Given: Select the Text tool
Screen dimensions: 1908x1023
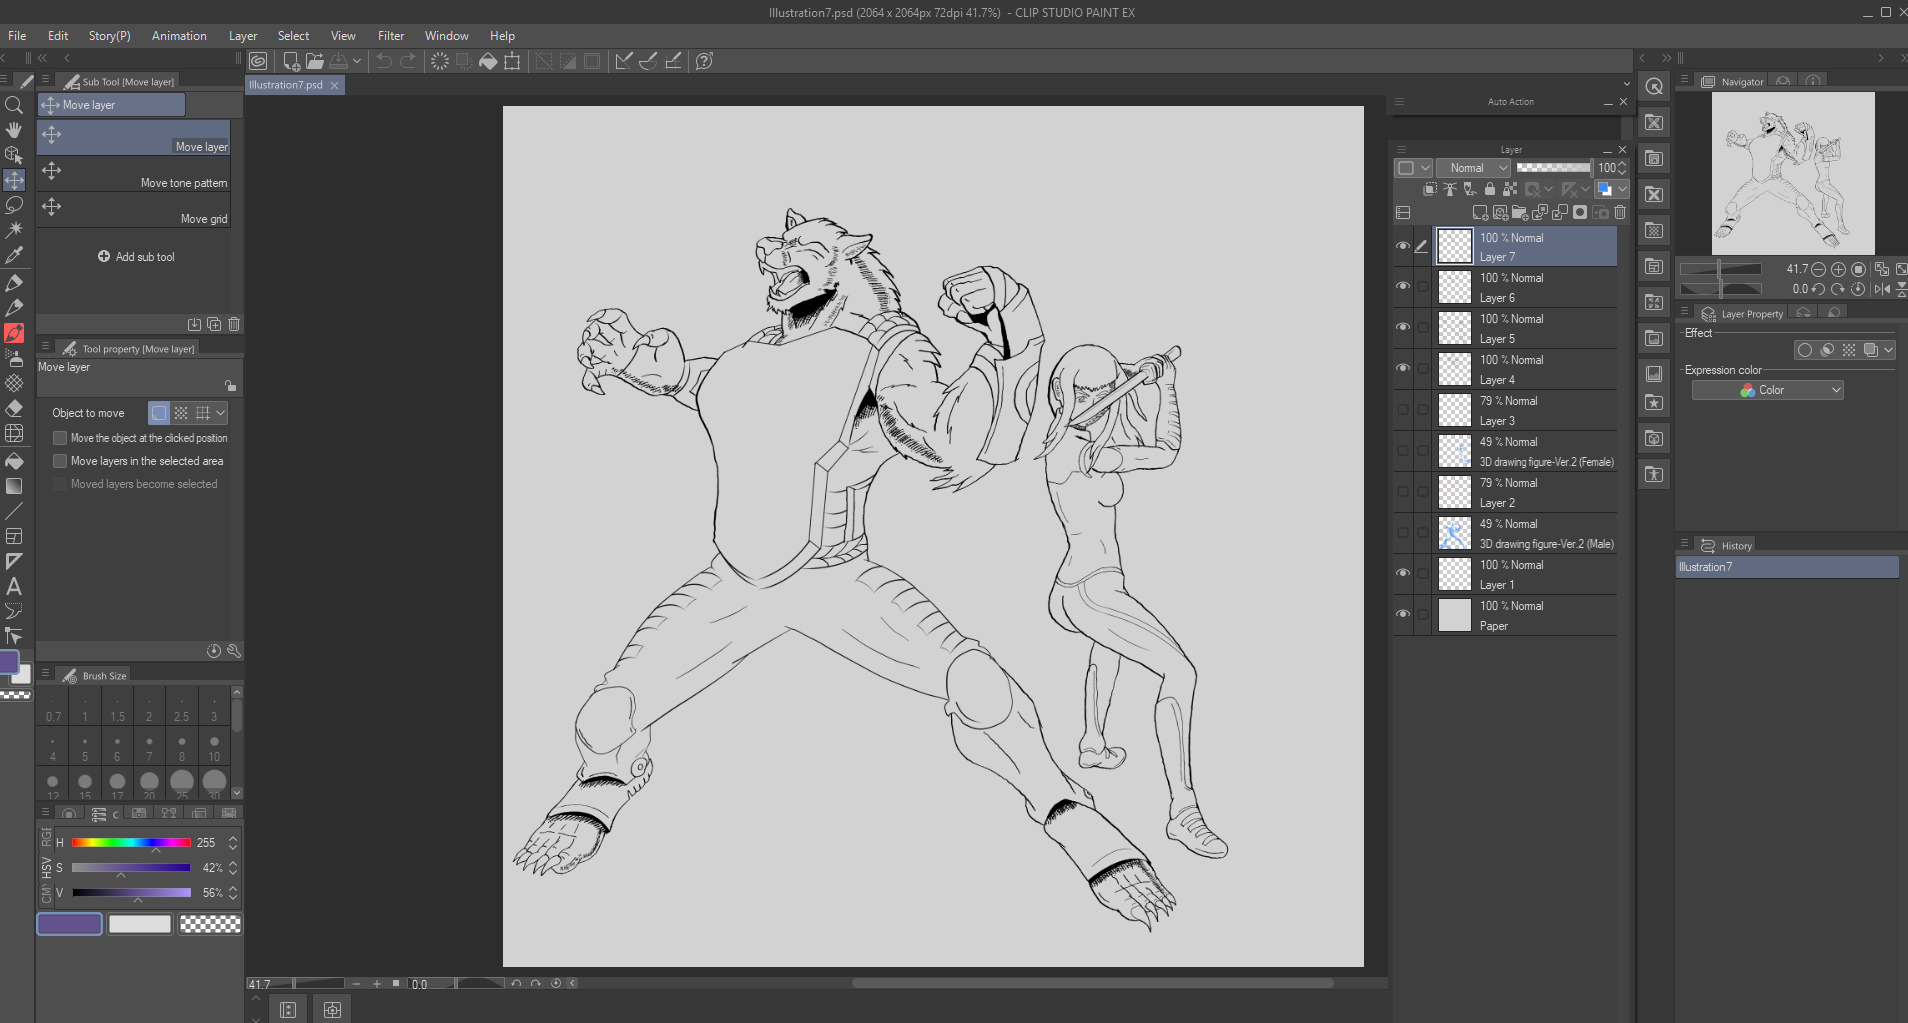Looking at the screenshot, I should [14, 587].
